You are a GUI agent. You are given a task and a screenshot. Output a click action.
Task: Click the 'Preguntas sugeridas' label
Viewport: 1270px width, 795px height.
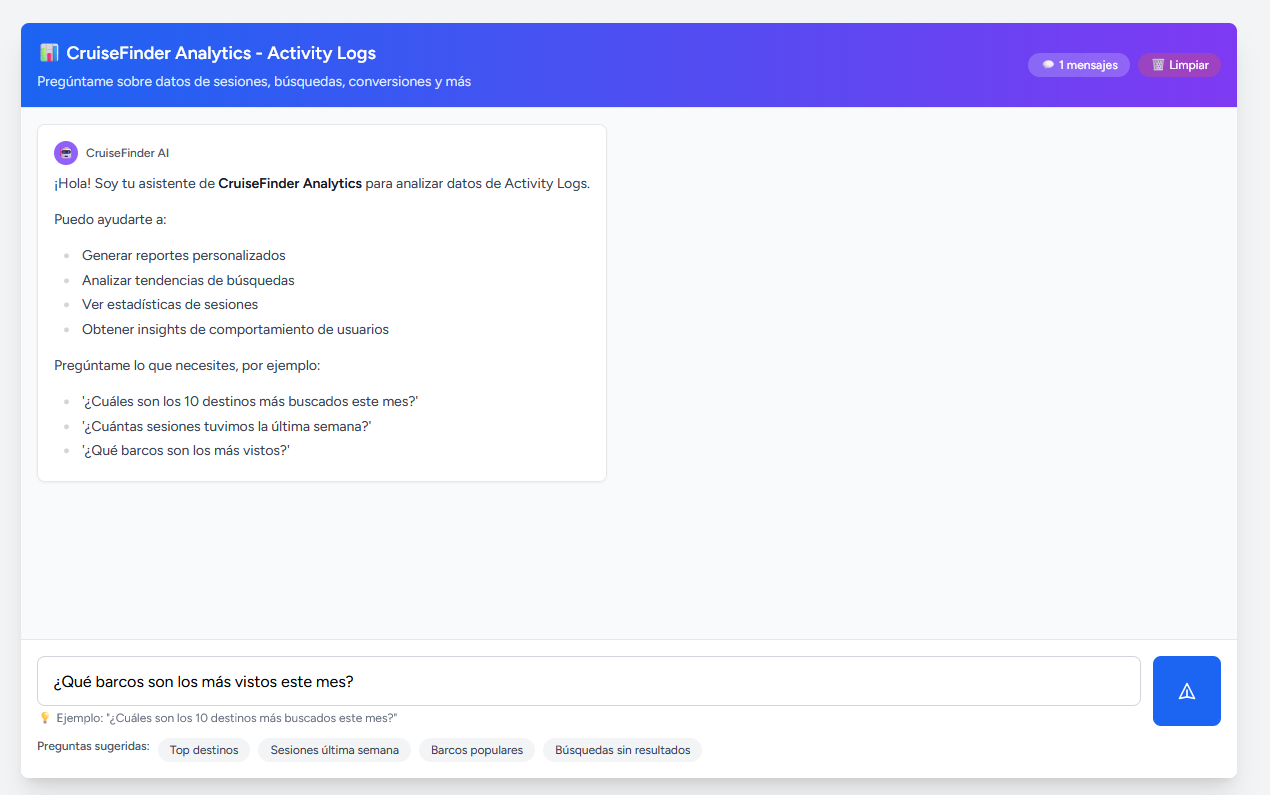92,746
